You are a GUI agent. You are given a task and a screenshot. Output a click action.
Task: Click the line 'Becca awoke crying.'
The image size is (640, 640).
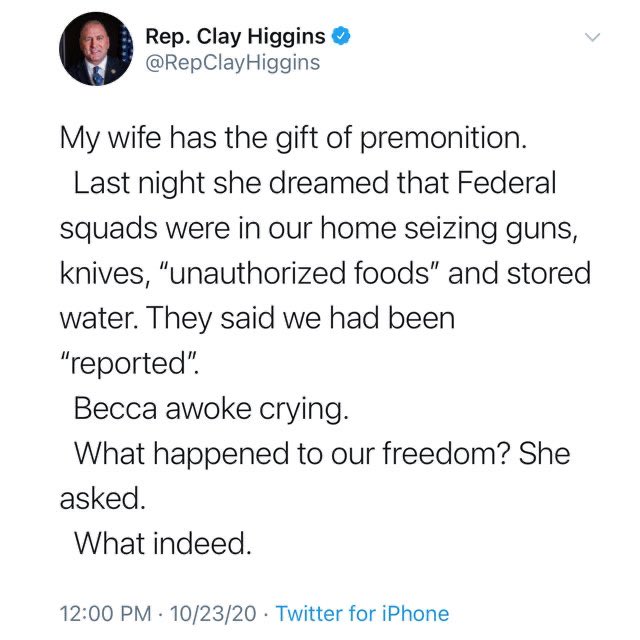point(211,409)
